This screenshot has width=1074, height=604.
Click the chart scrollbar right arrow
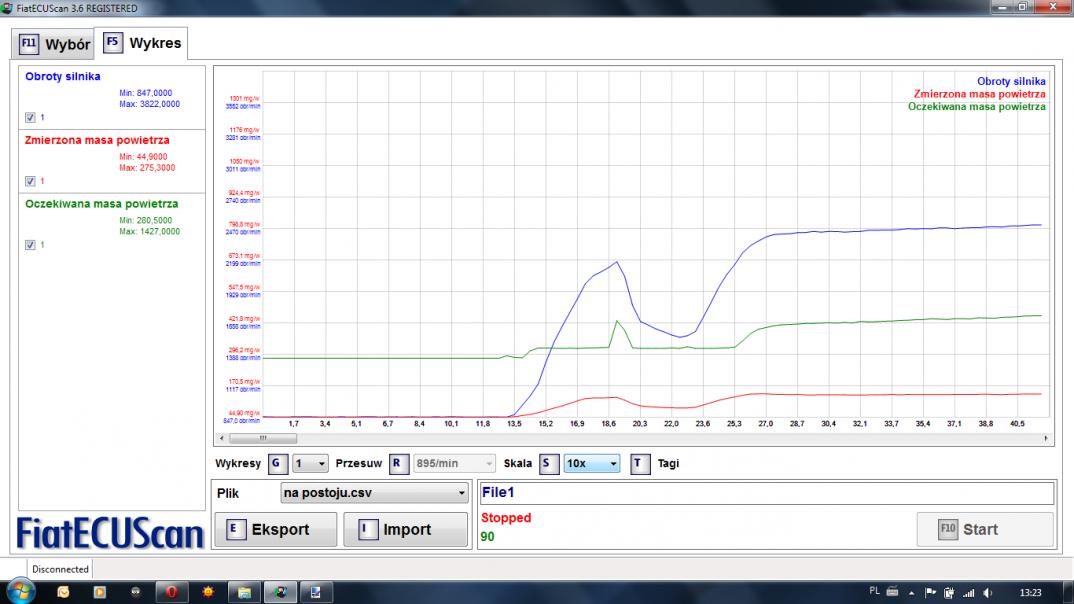click(1045, 438)
